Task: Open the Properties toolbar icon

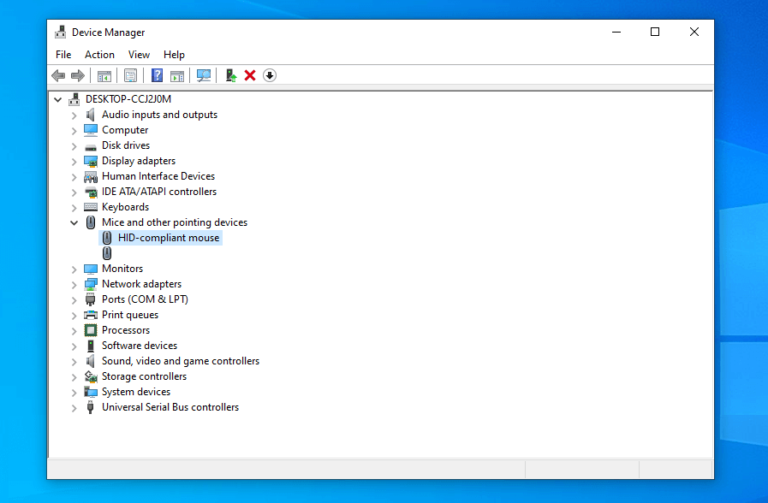Action: 130,75
